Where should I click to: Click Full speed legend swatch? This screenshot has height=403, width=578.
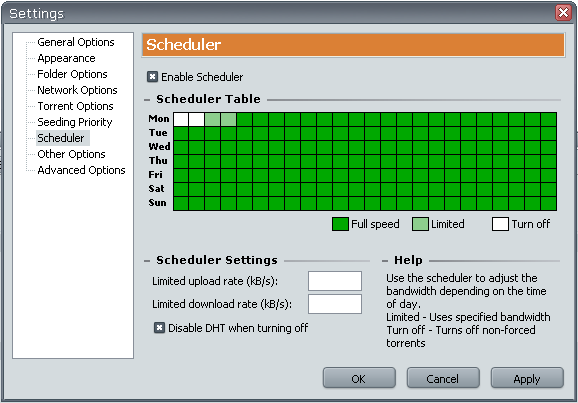tap(340, 224)
